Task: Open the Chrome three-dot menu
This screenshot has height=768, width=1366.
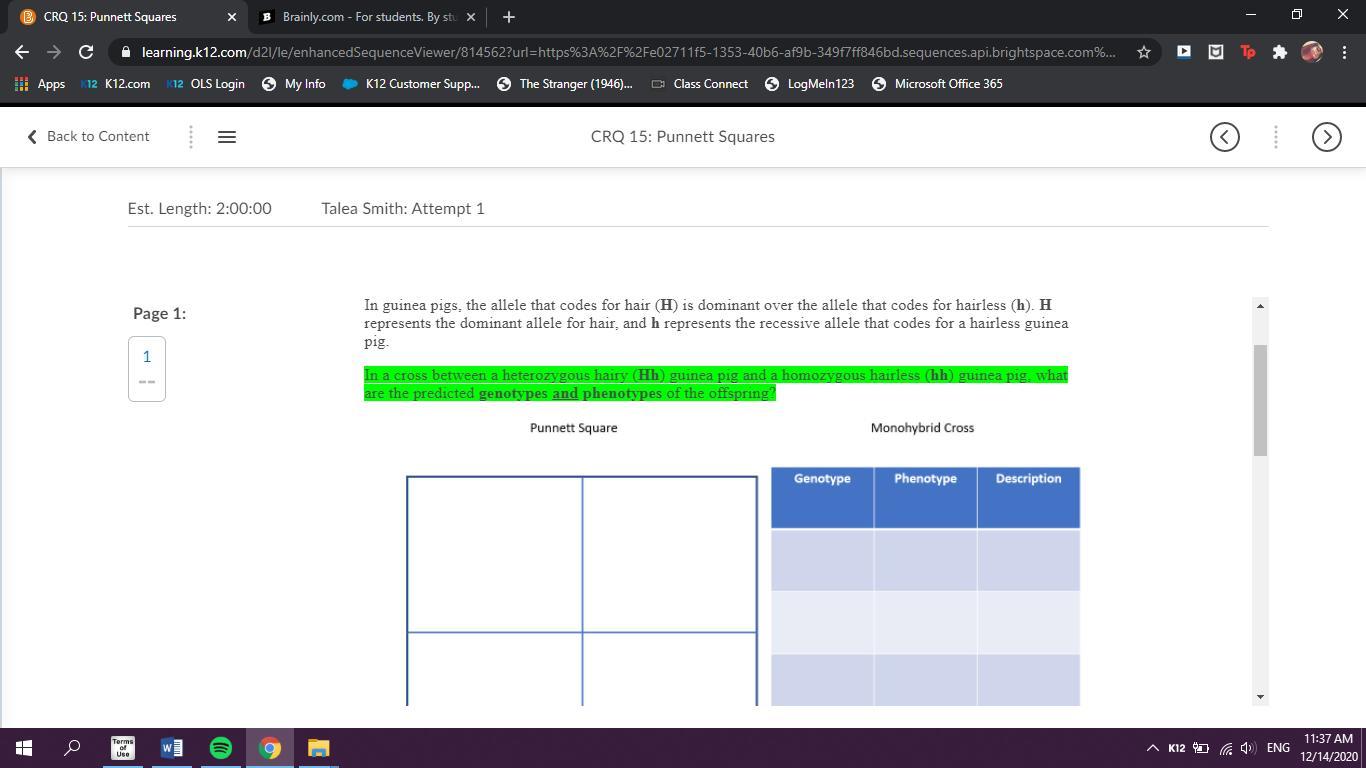Action: 1344,52
